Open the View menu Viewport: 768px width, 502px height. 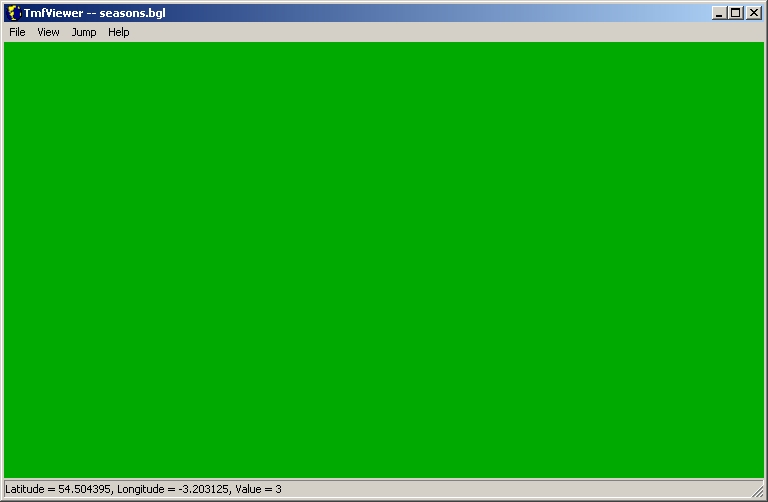coord(48,32)
